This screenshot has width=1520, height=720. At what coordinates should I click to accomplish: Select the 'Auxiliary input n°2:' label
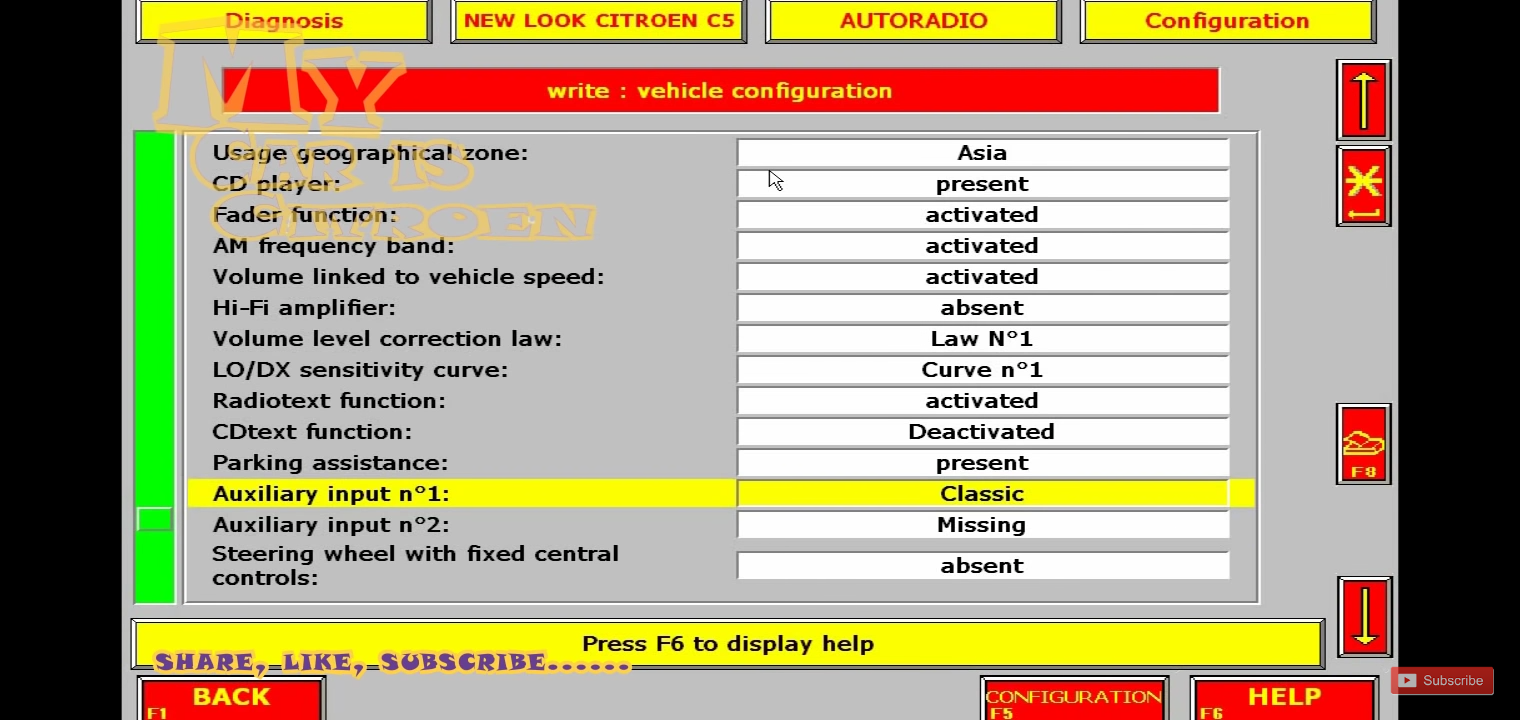tap(331, 525)
